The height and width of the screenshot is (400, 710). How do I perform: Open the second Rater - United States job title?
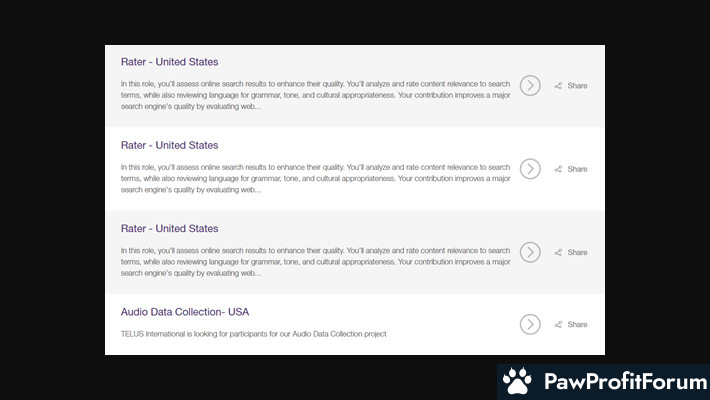169,145
